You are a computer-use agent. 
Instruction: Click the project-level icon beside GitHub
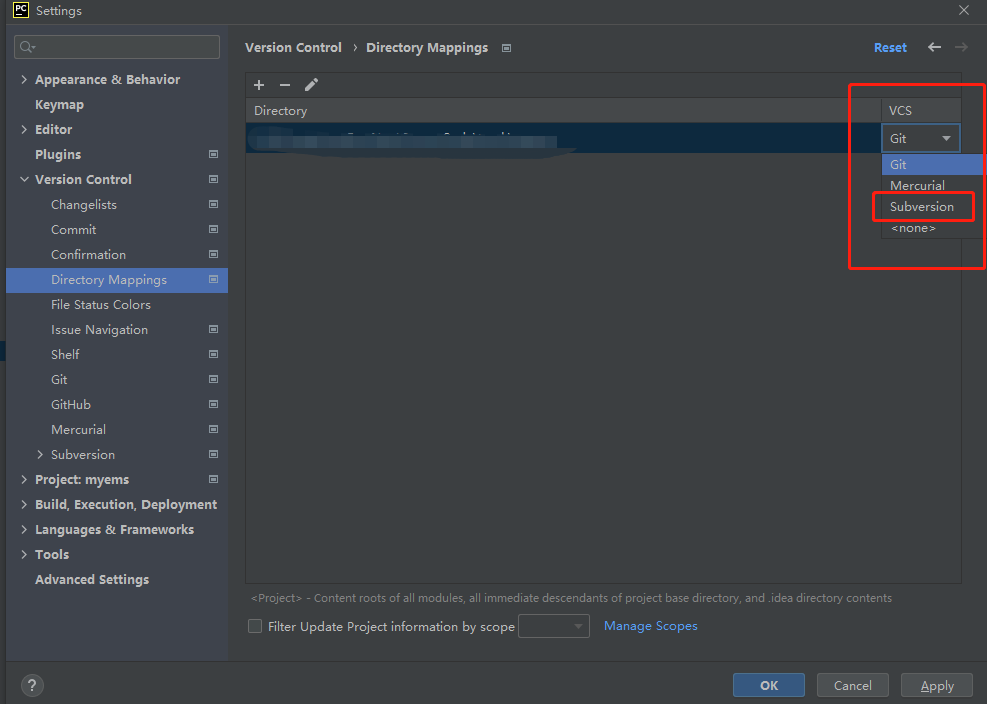(x=213, y=404)
